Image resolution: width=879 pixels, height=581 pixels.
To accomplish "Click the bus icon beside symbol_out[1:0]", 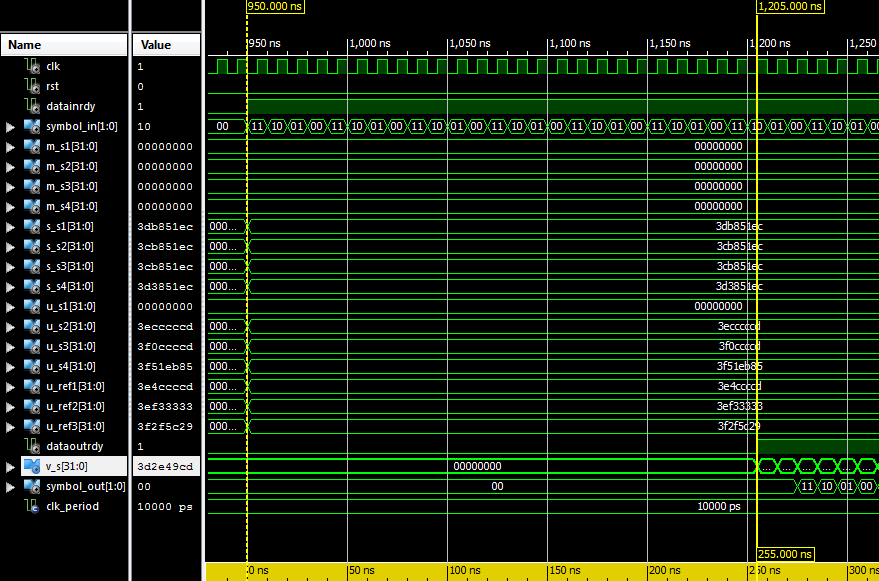I will [33, 487].
